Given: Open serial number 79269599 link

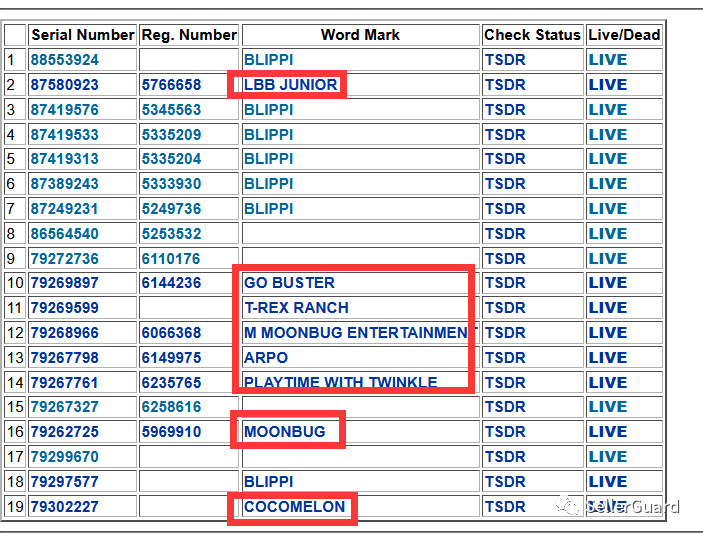Looking at the screenshot, I should click(65, 308).
